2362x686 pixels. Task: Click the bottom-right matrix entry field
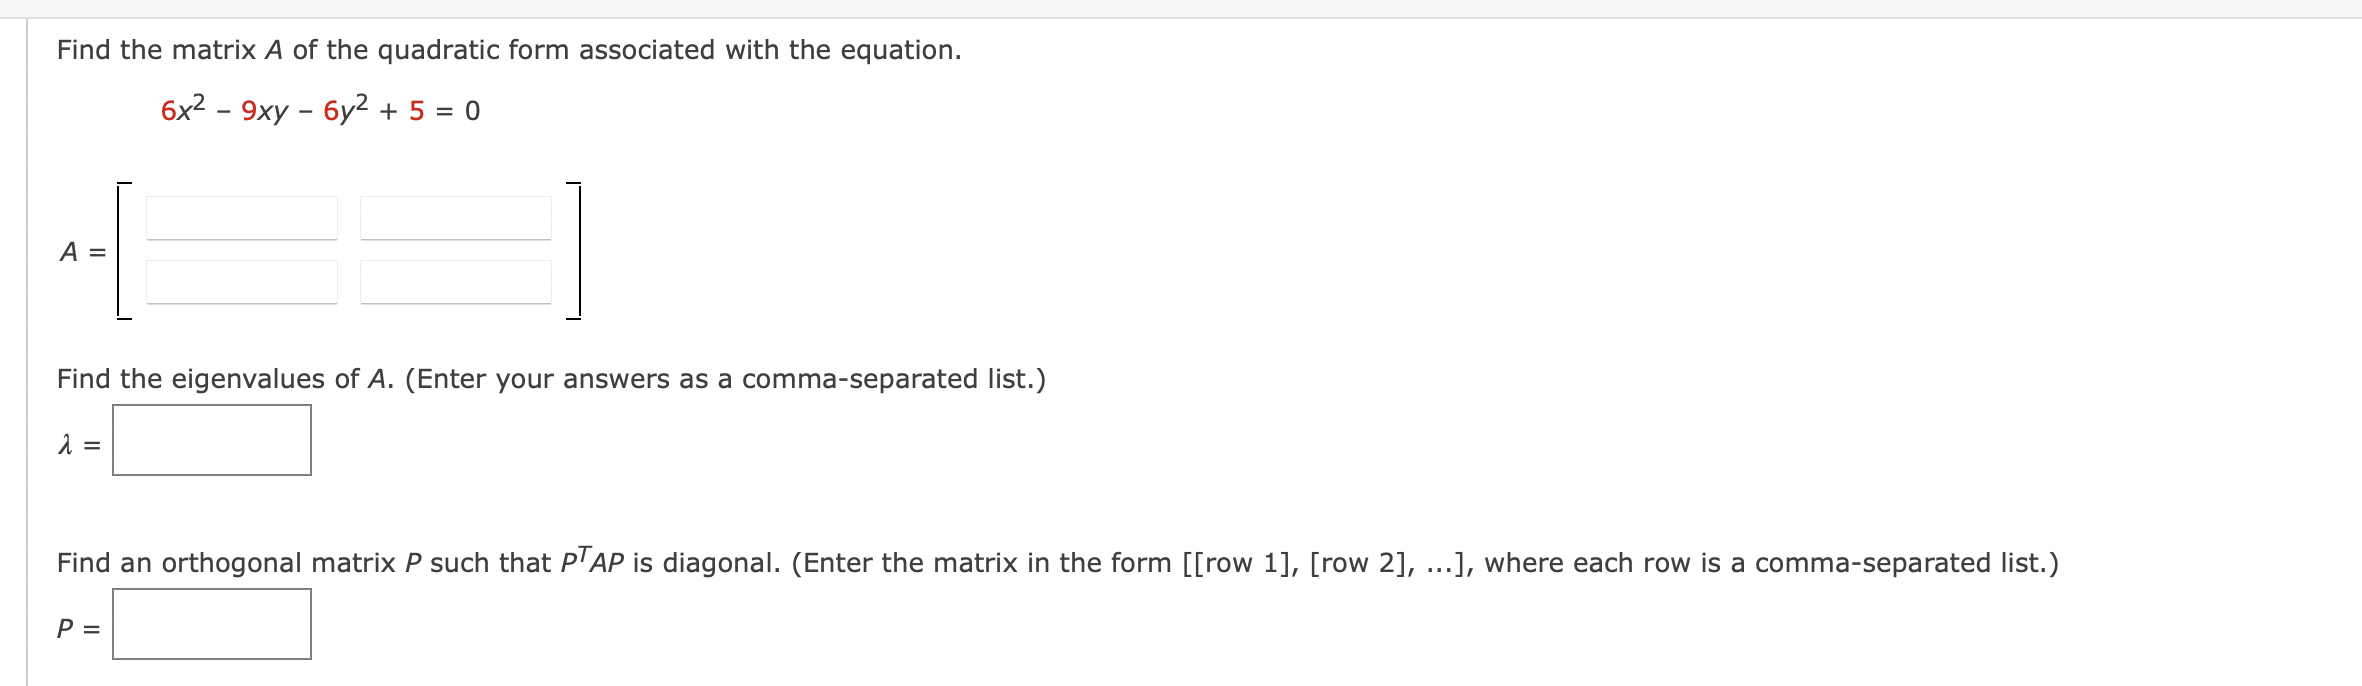coord(455,281)
